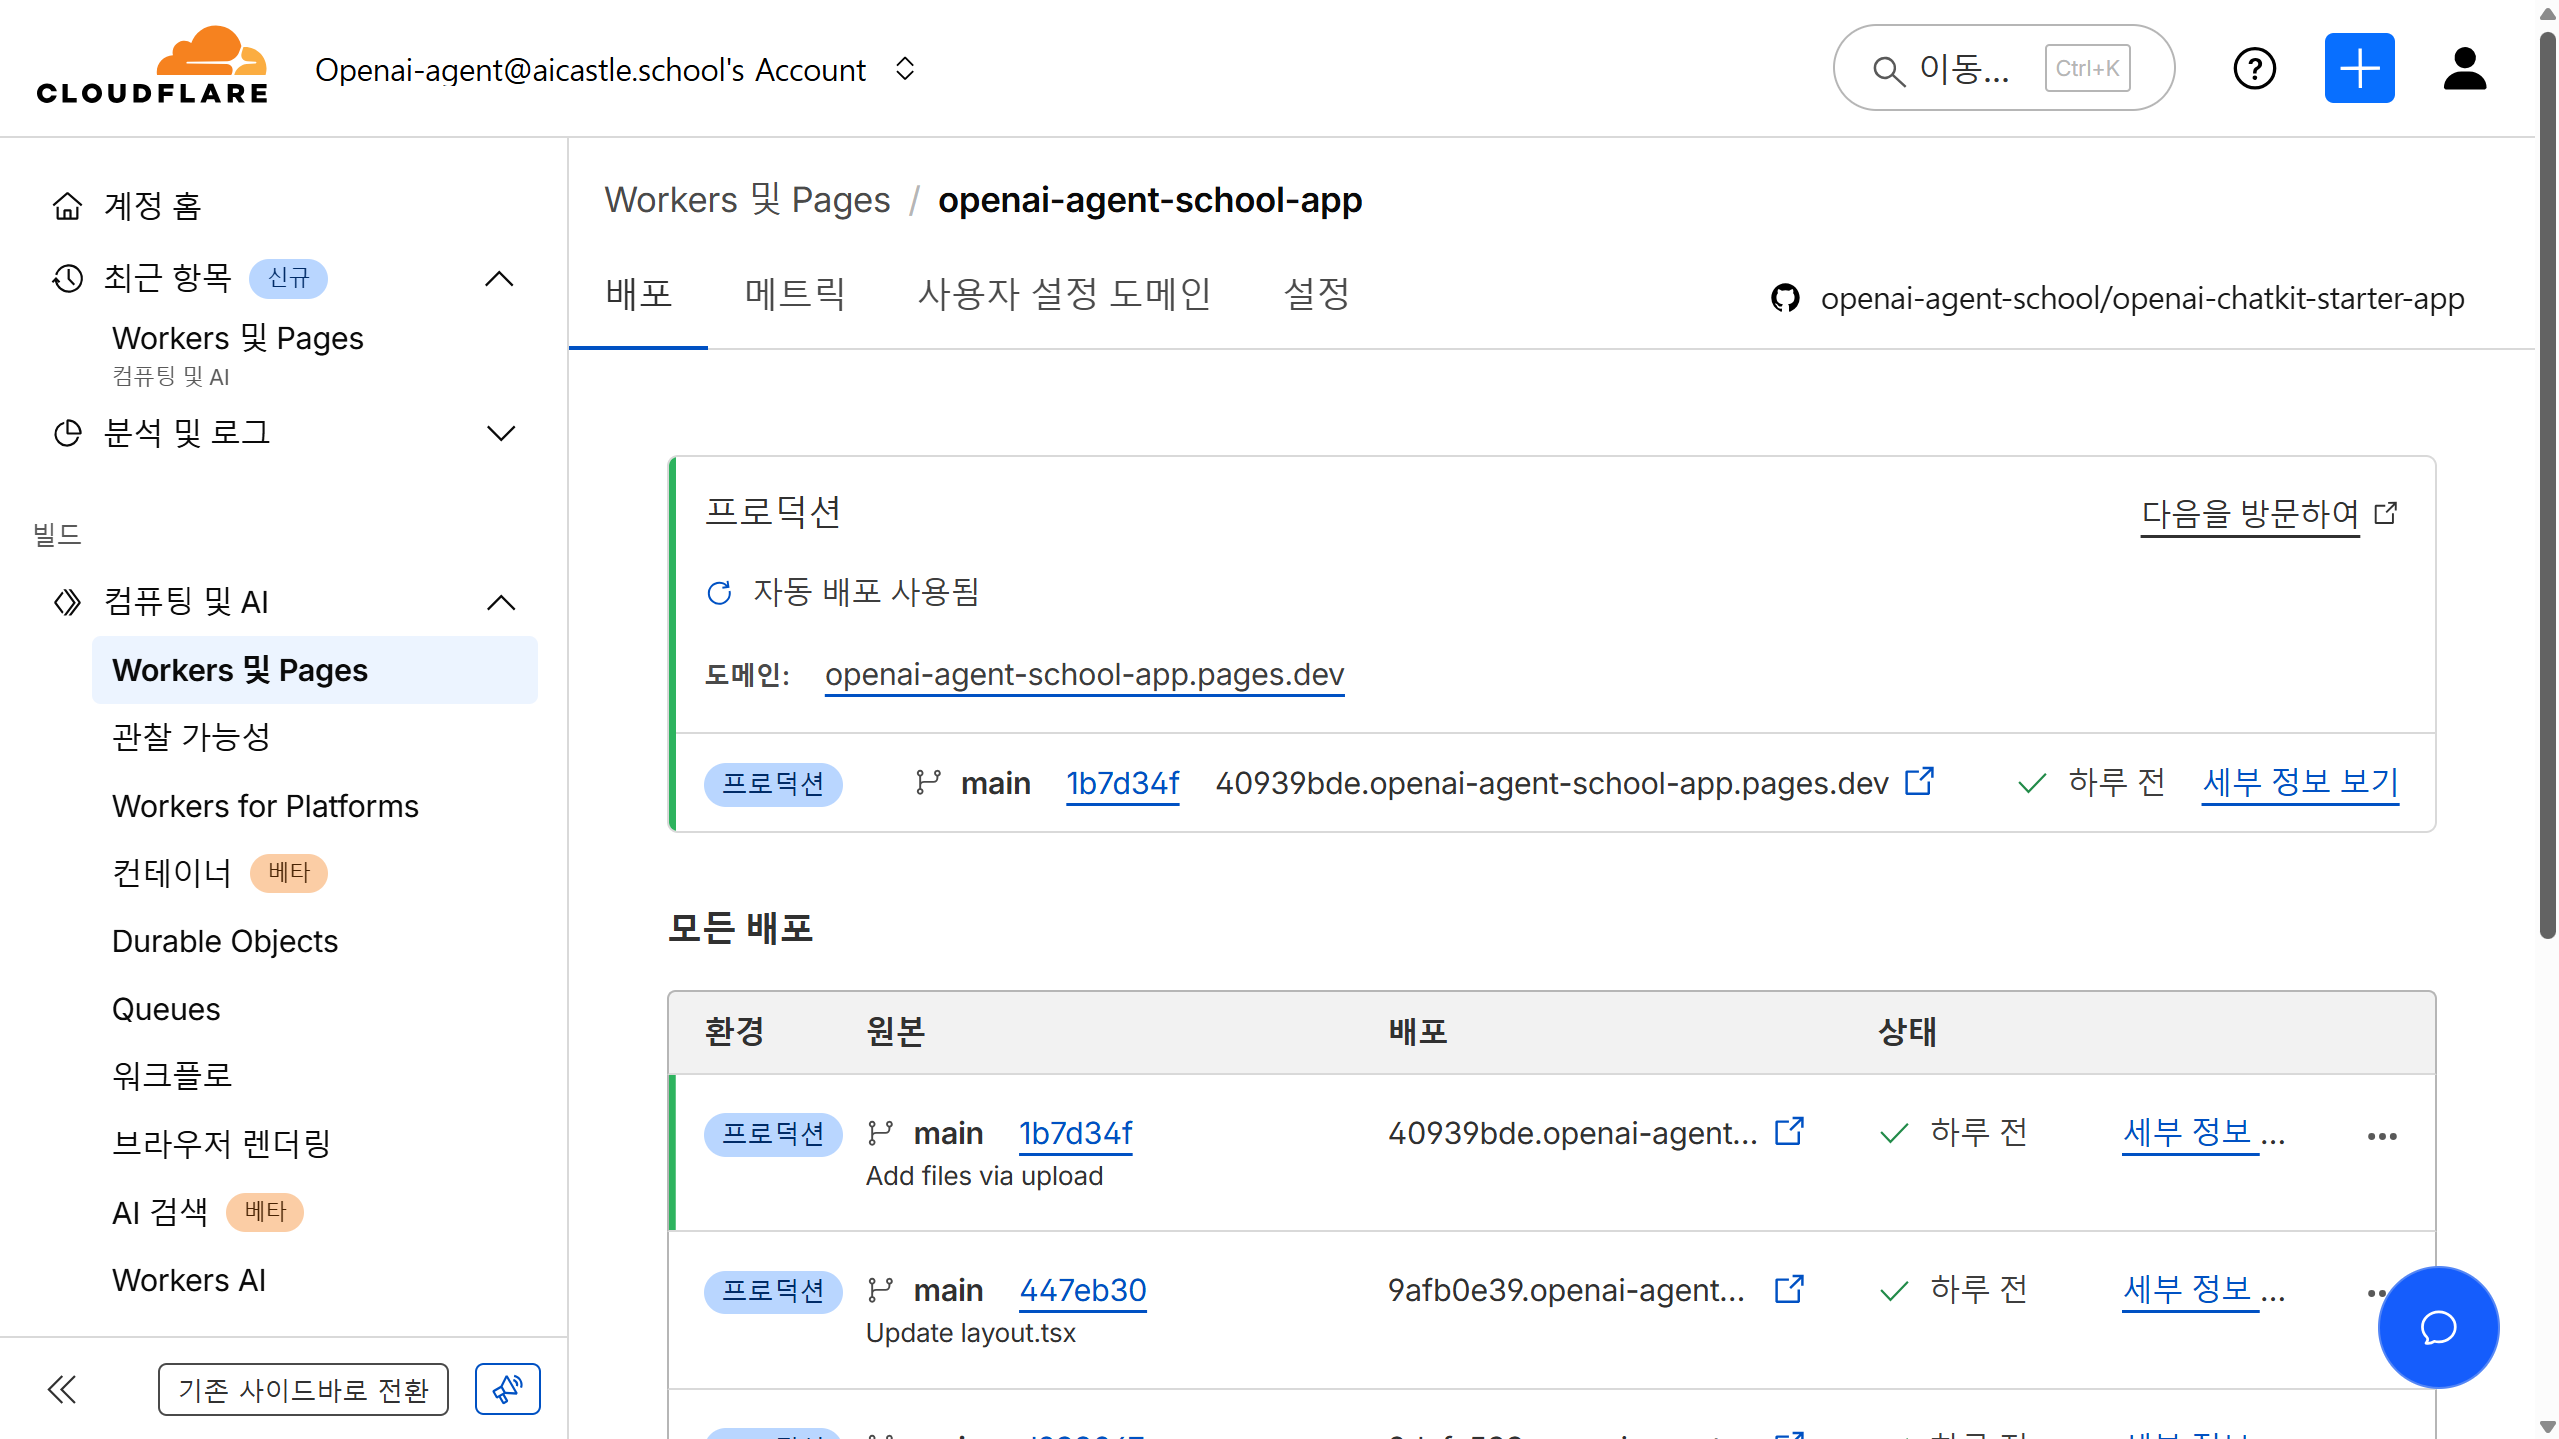Image resolution: width=2559 pixels, height=1439 pixels.
Task: Open external link for 9afb0e39 deployment
Action: (x=1789, y=1289)
